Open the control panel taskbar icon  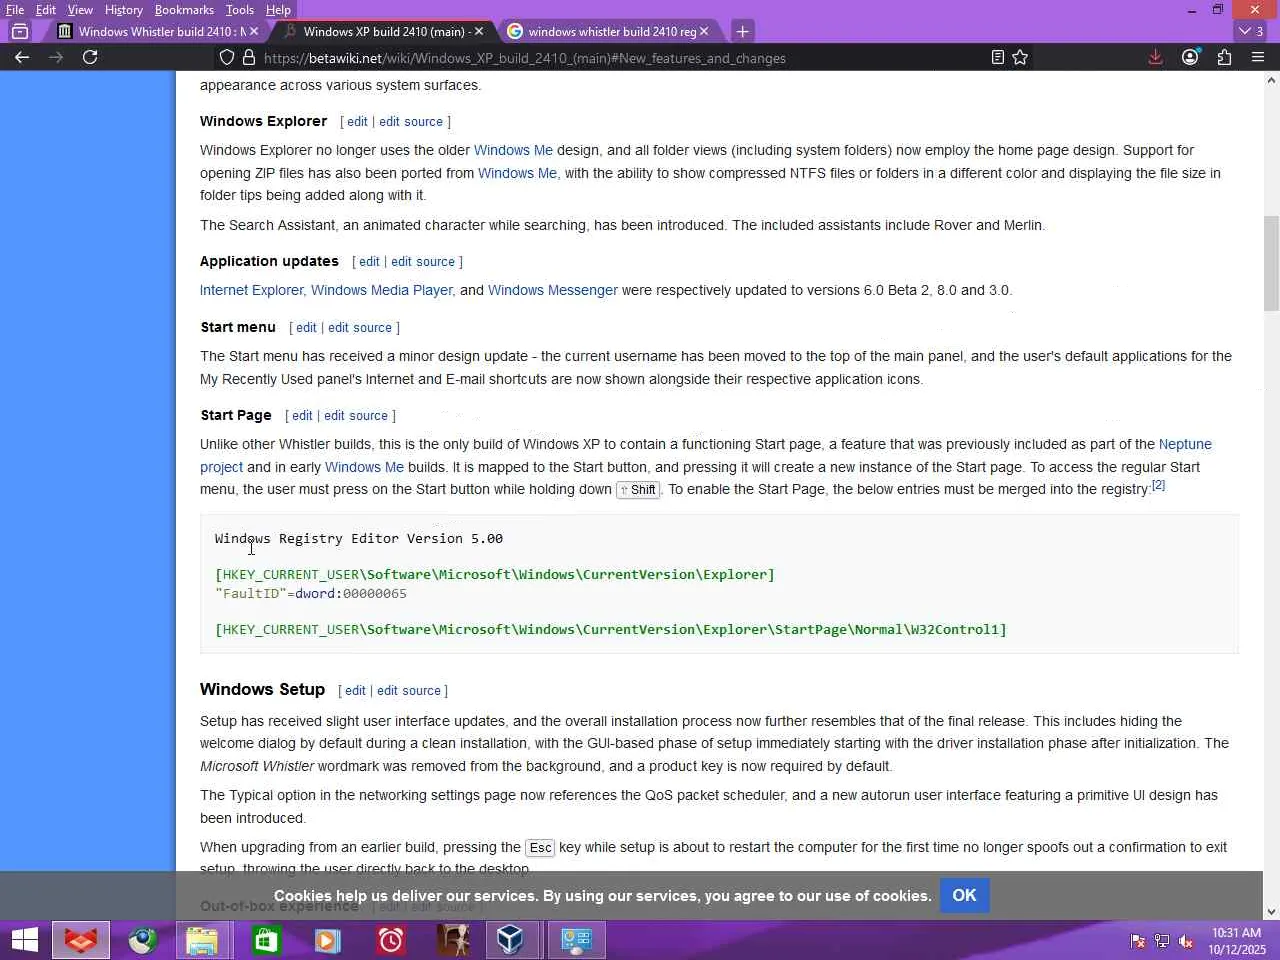point(577,940)
